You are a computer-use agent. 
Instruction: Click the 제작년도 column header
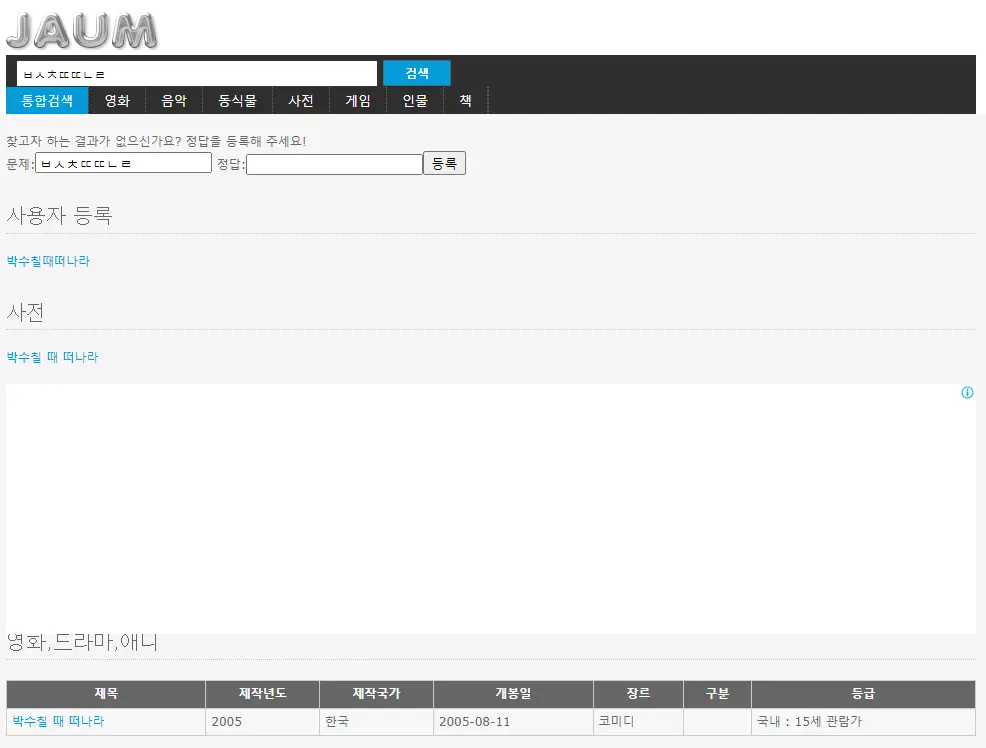(262, 694)
